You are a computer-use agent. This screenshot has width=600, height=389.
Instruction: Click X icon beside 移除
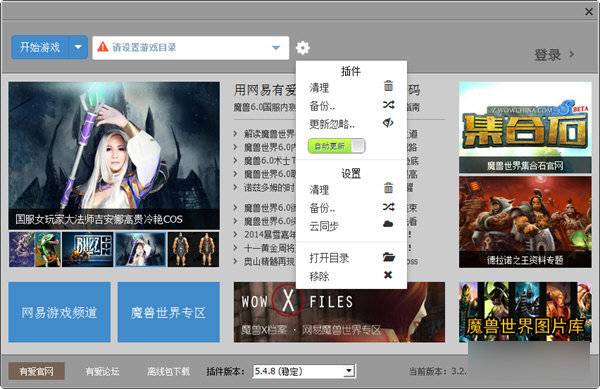point(388,275)
